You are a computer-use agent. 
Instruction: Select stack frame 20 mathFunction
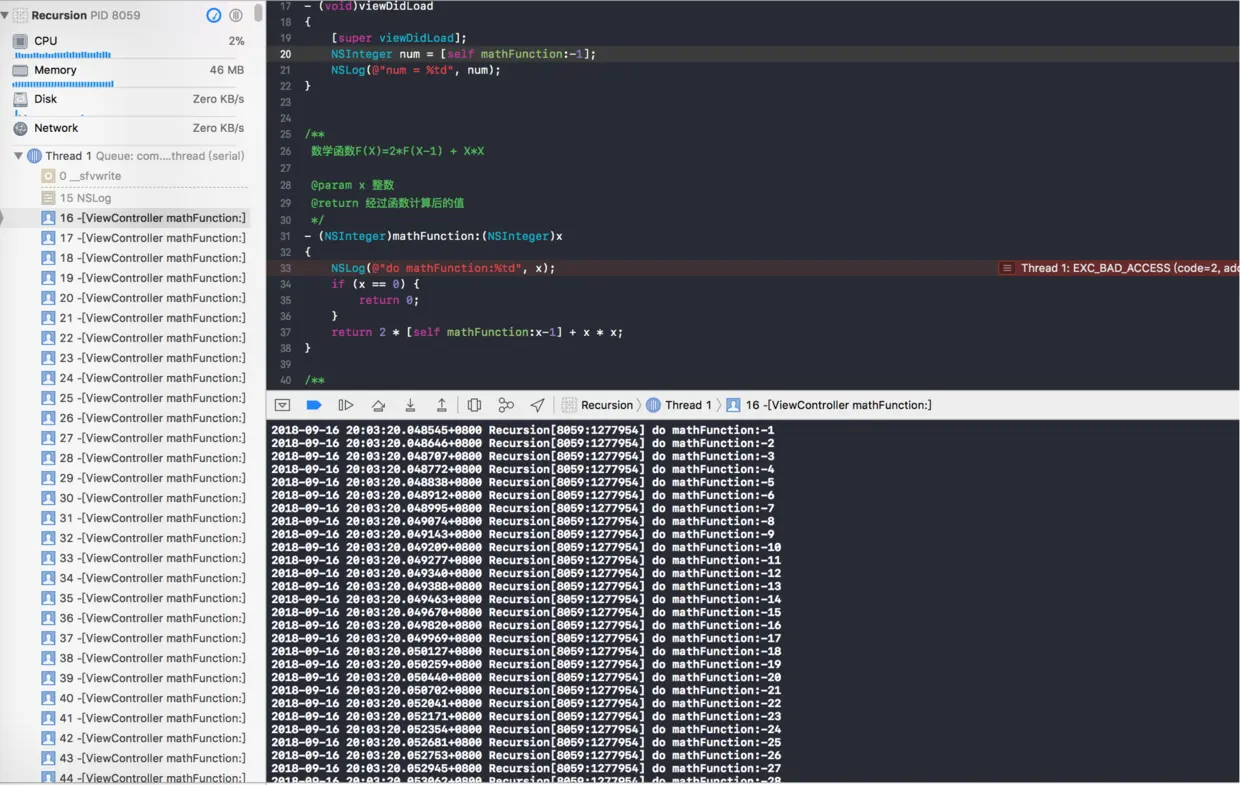144,298
